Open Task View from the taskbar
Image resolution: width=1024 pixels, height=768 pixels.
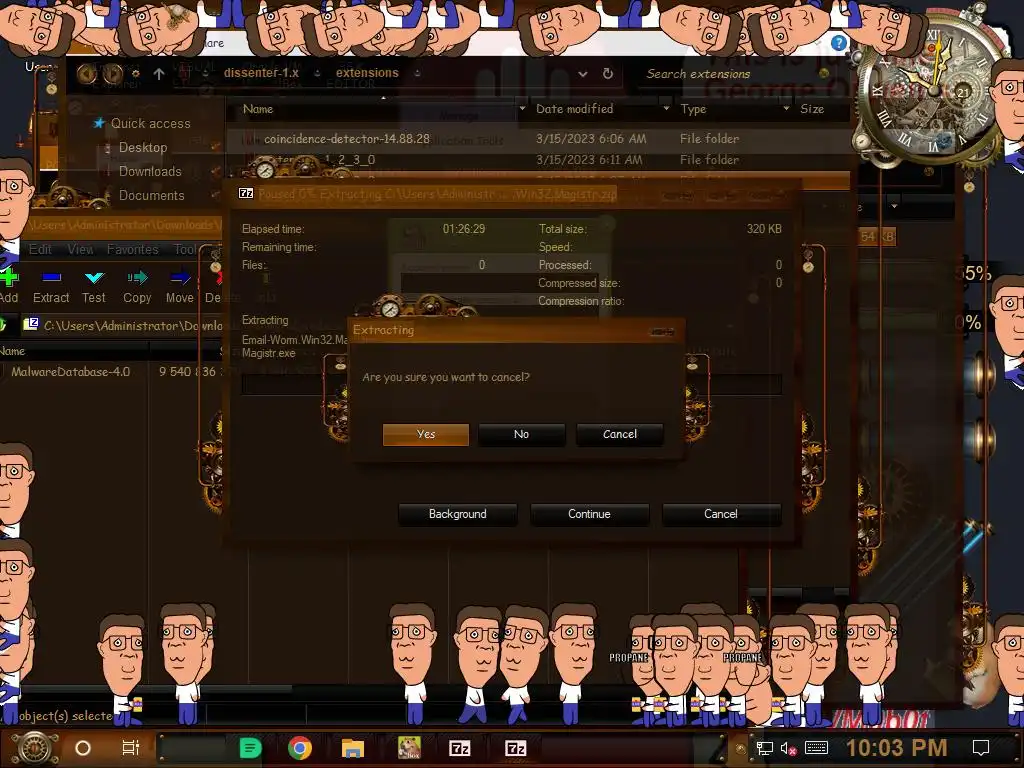(131, 748)
